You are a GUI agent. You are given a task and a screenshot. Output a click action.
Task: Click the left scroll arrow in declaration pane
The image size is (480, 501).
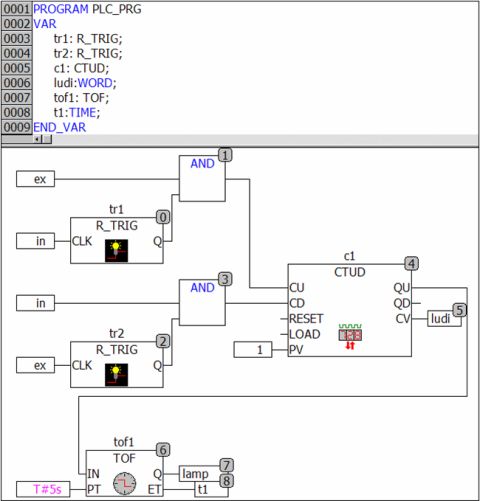coord(37,139)
